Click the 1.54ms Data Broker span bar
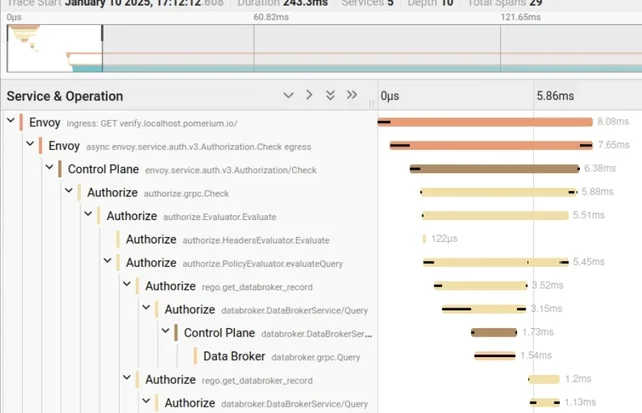Image resolution: width=642 pixels, height=413 pixels. [495, 355]
